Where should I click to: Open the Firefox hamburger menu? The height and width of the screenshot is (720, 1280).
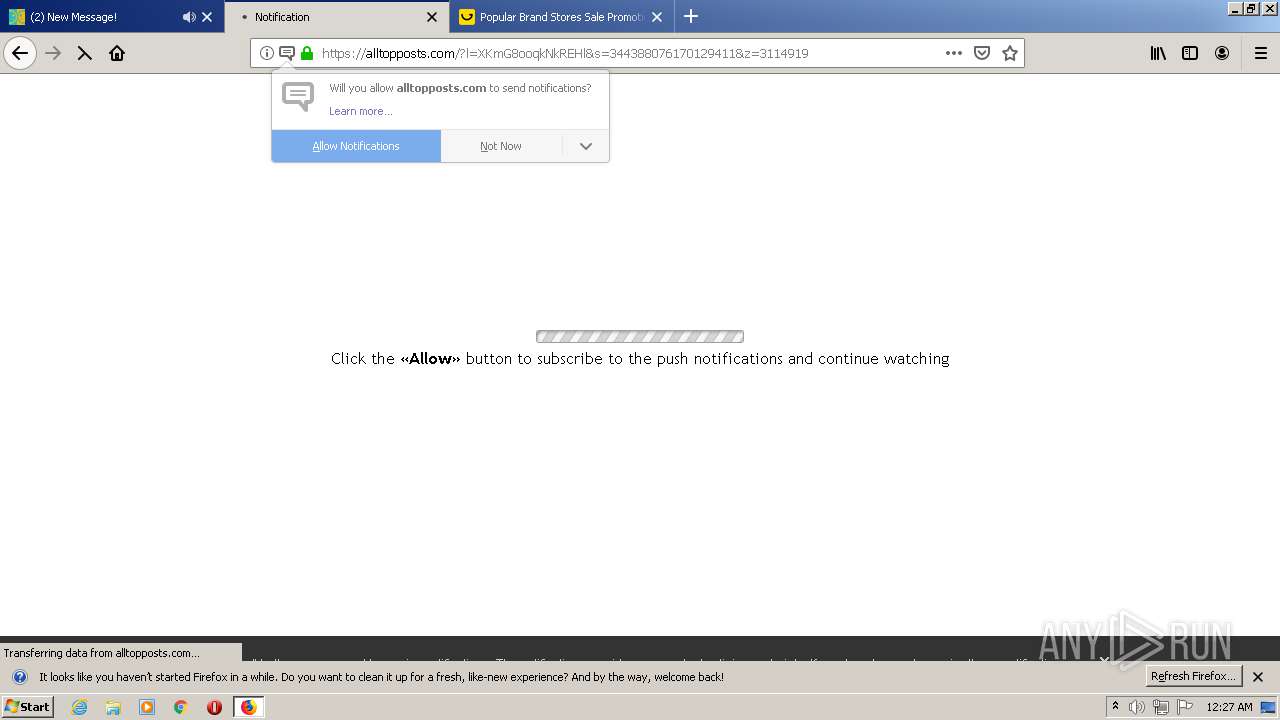1261,53
